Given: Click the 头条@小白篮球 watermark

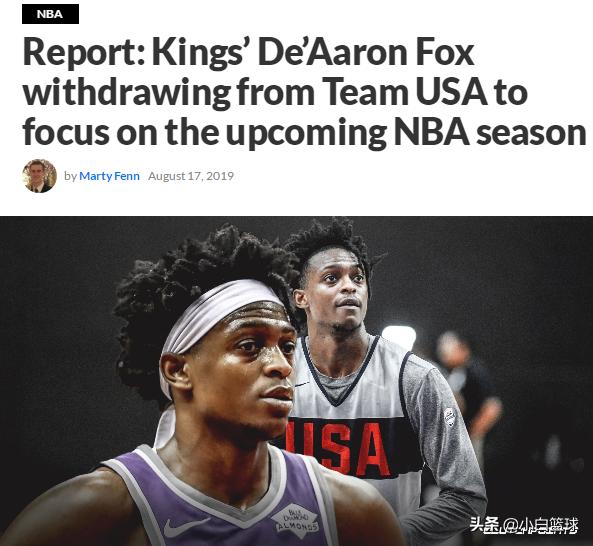Looking at the screenshot, I should pyautogui.click(x=524, y=526).
